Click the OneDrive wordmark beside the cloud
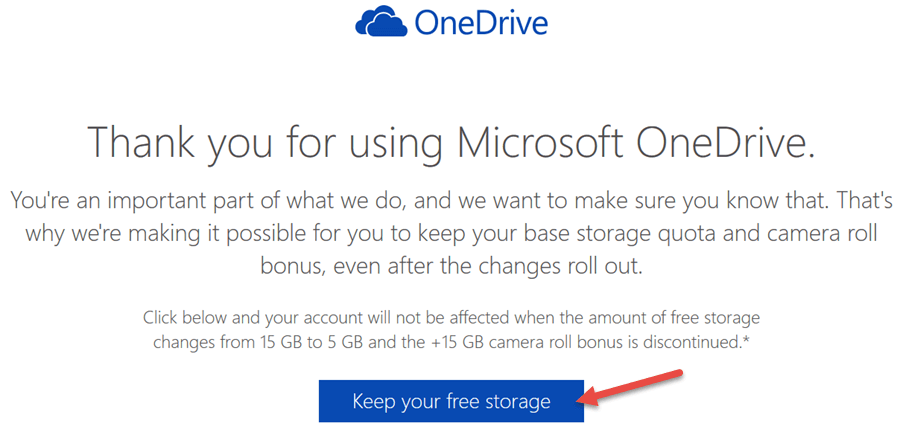Viewport: 900px width, 432px height. point(480,22)
